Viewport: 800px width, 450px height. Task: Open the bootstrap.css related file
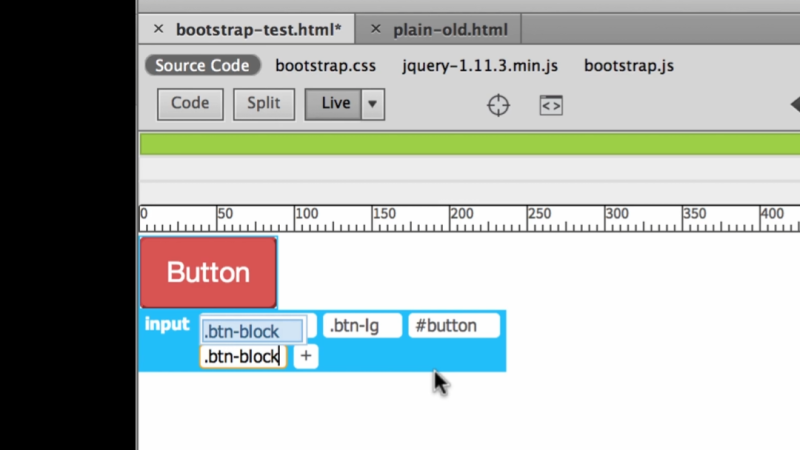point(326,66)
